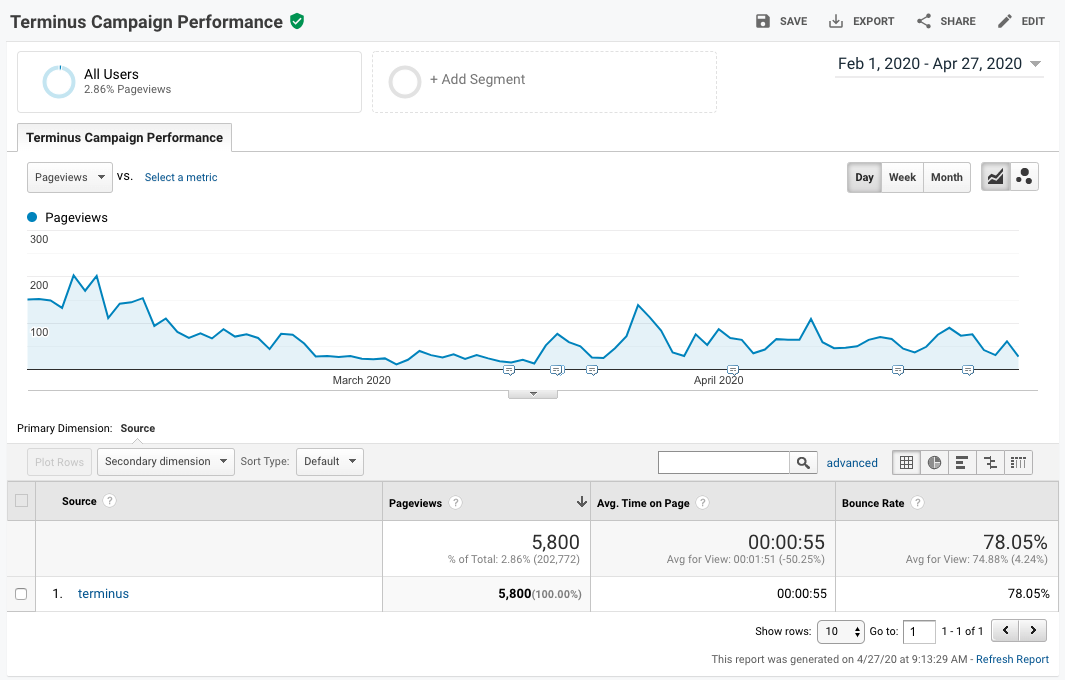The width and height of the screenshot is (1065, 680).
Task: Click the Plot Rows button
Action: click(x=60, y=462)
